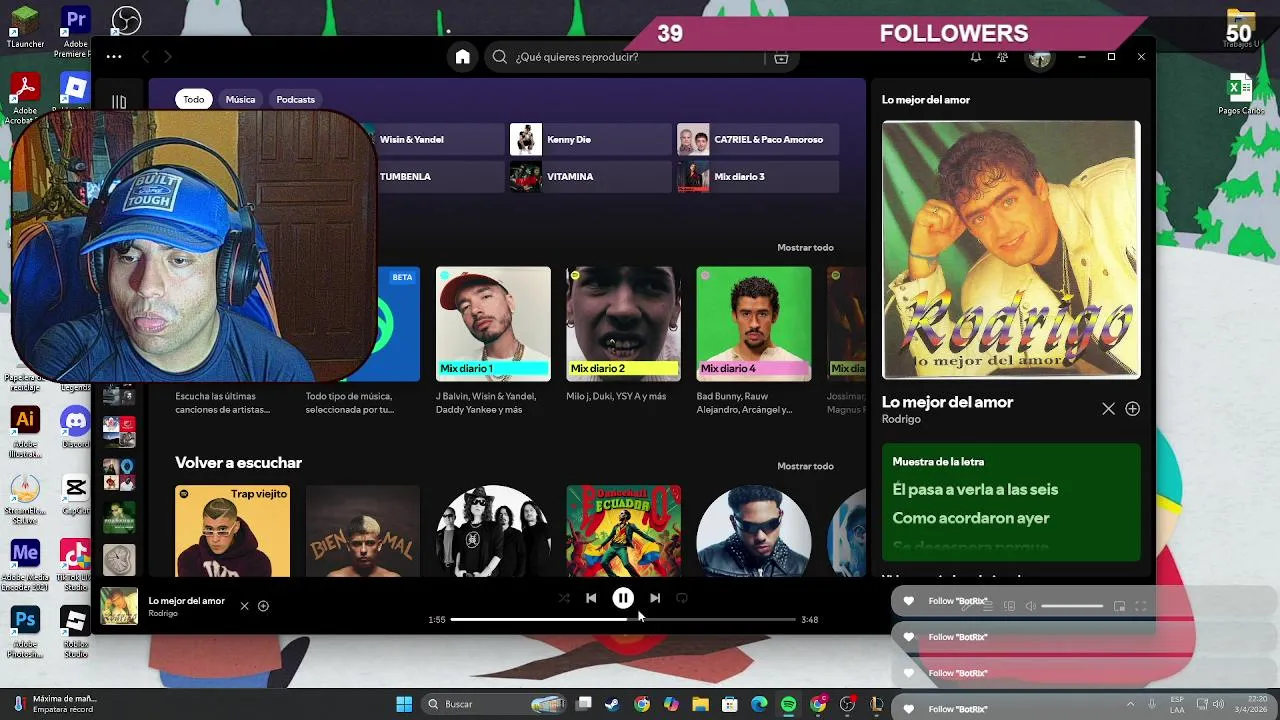Open the Mix diario 1 cover

[493, 324]
